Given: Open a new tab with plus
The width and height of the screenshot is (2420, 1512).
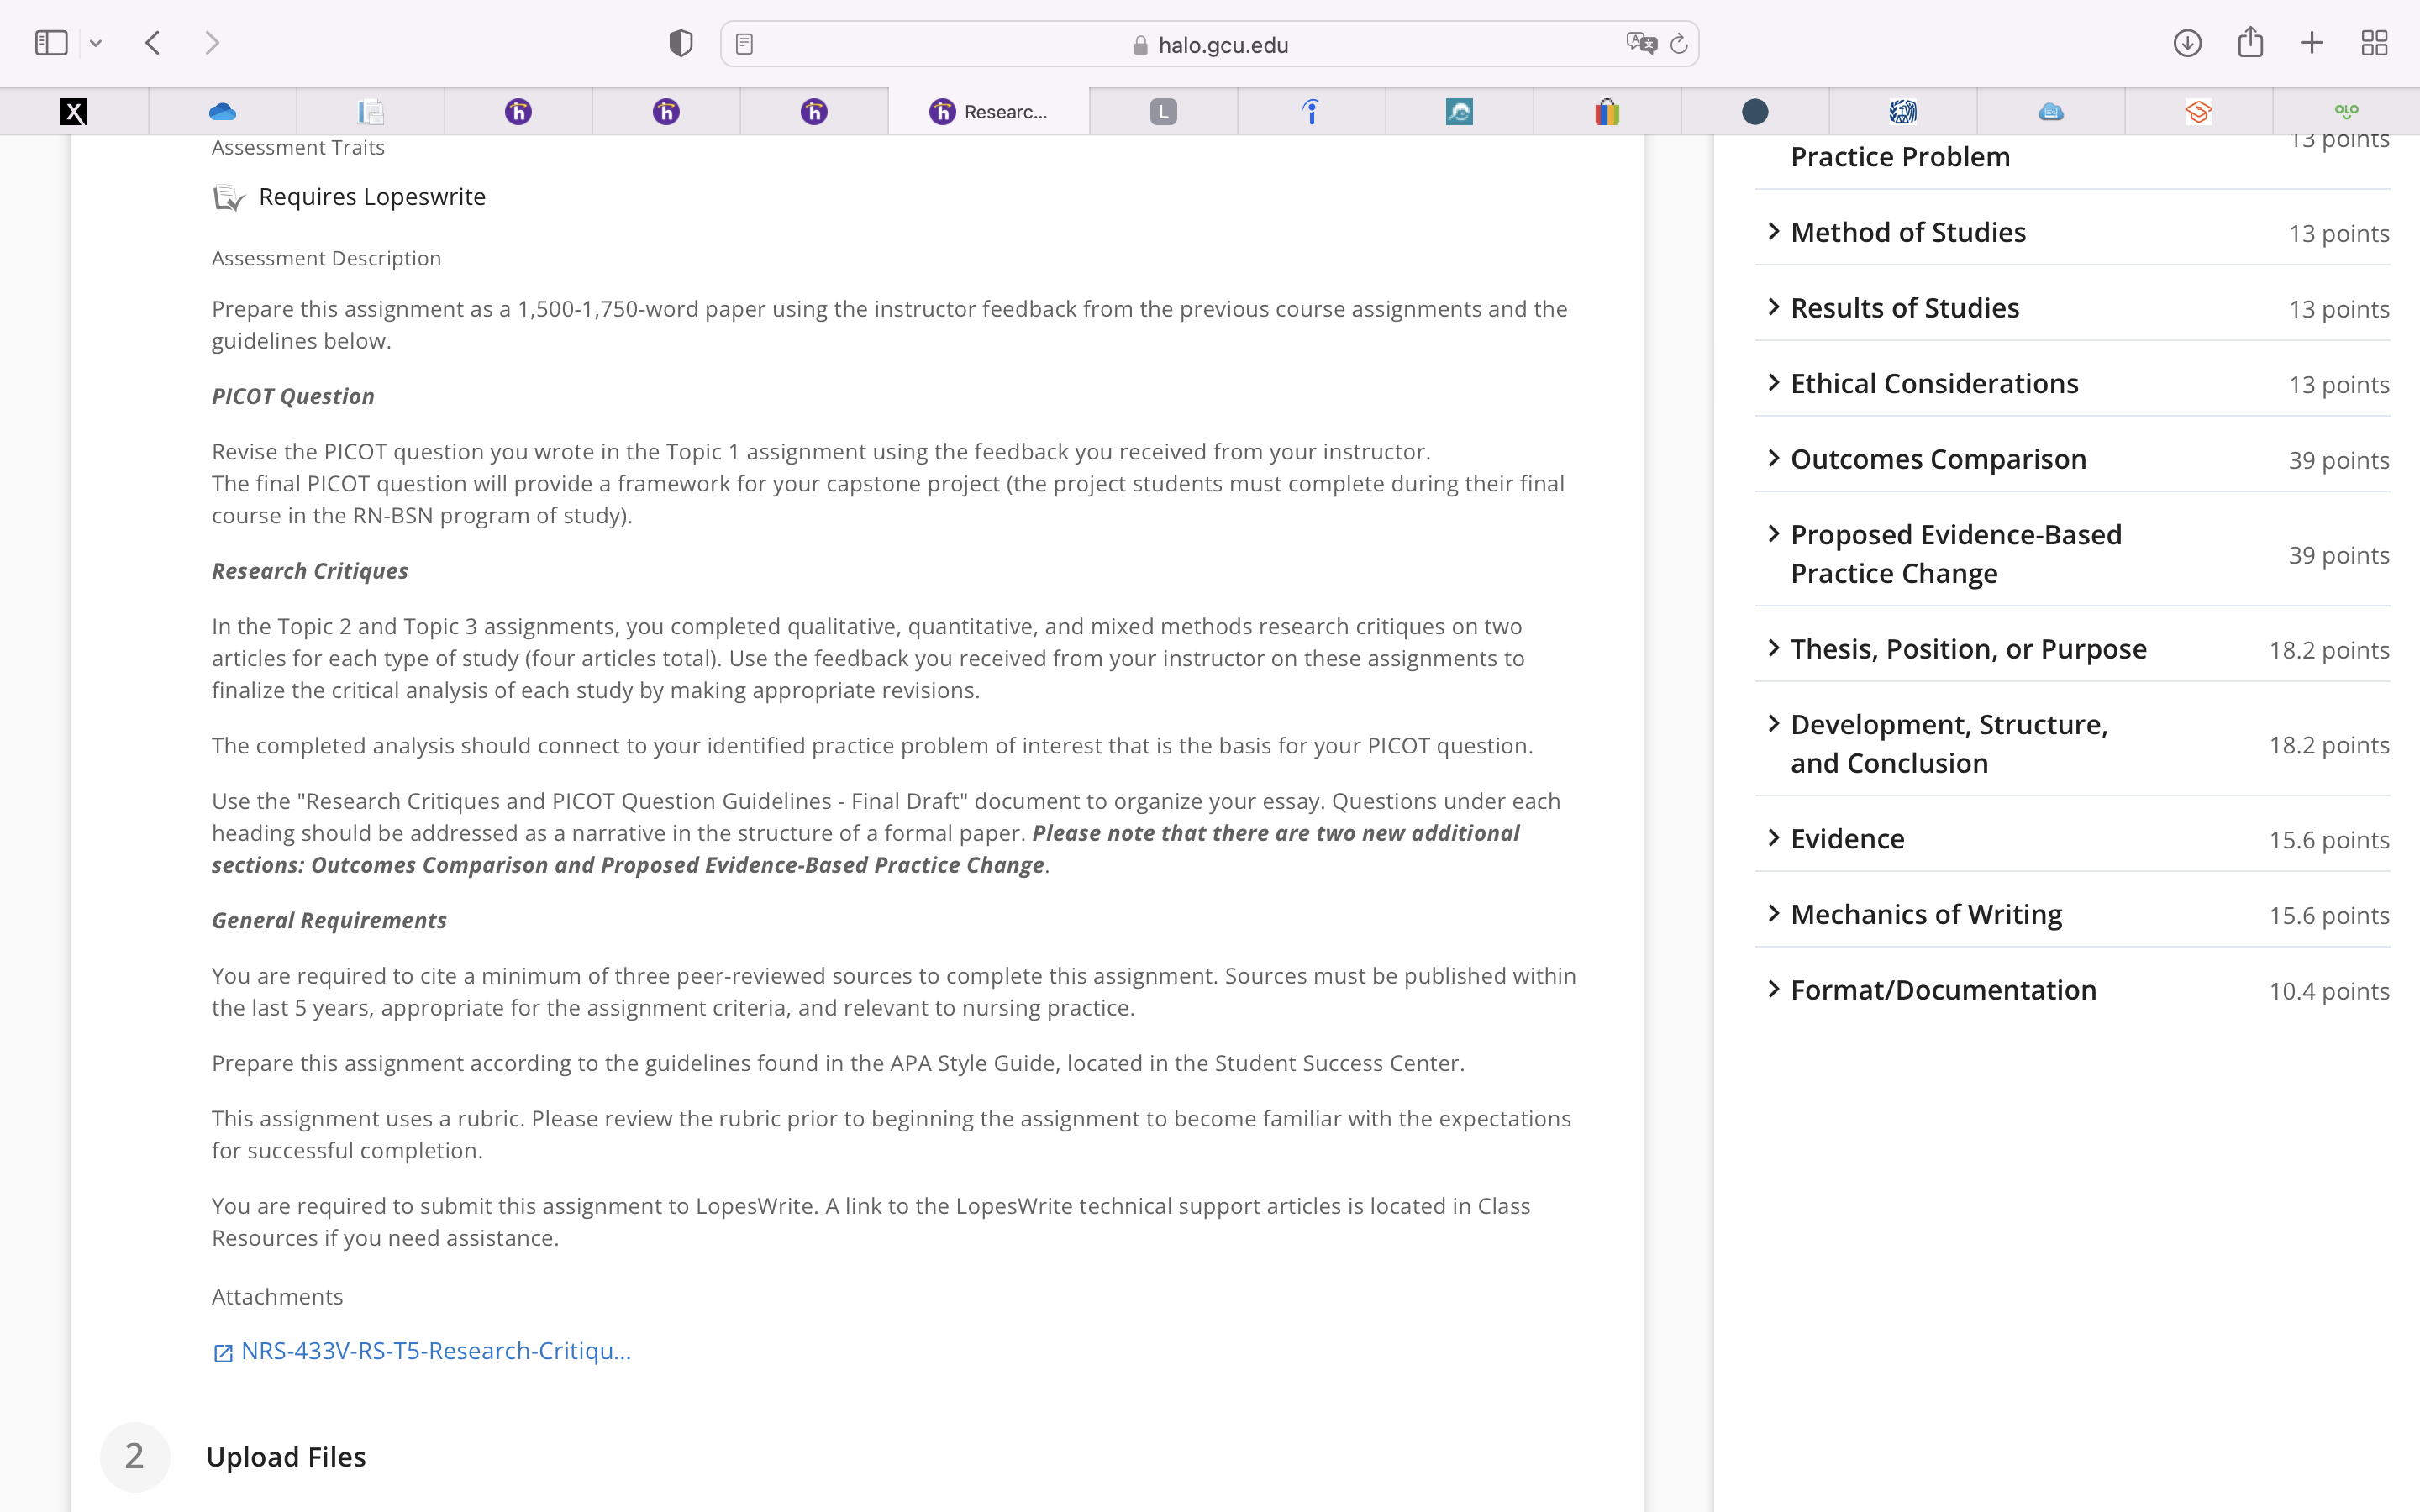Looking at the screenshot, I should (x=2312, y=43).
